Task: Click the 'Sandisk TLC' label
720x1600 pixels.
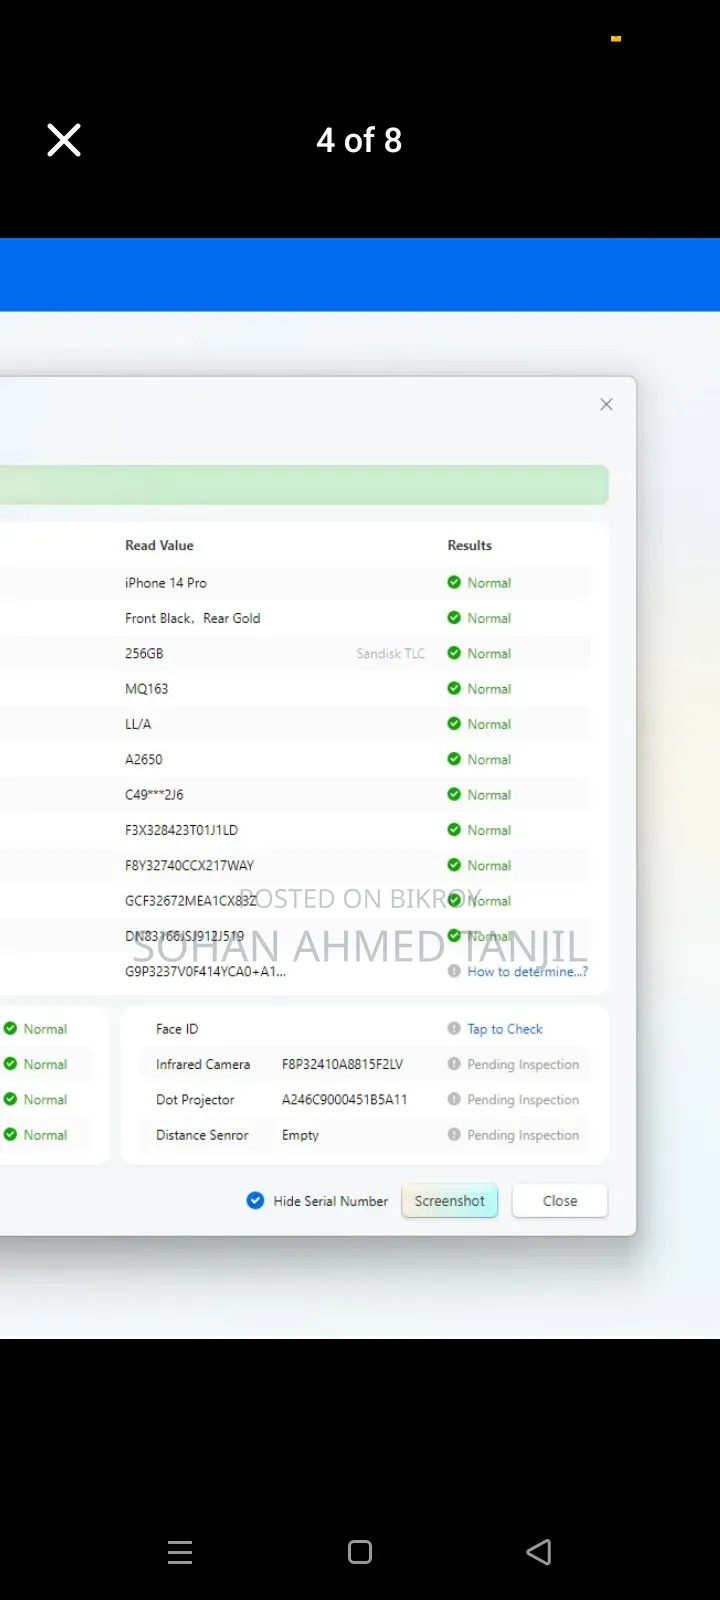Action: tap(390, 653)
